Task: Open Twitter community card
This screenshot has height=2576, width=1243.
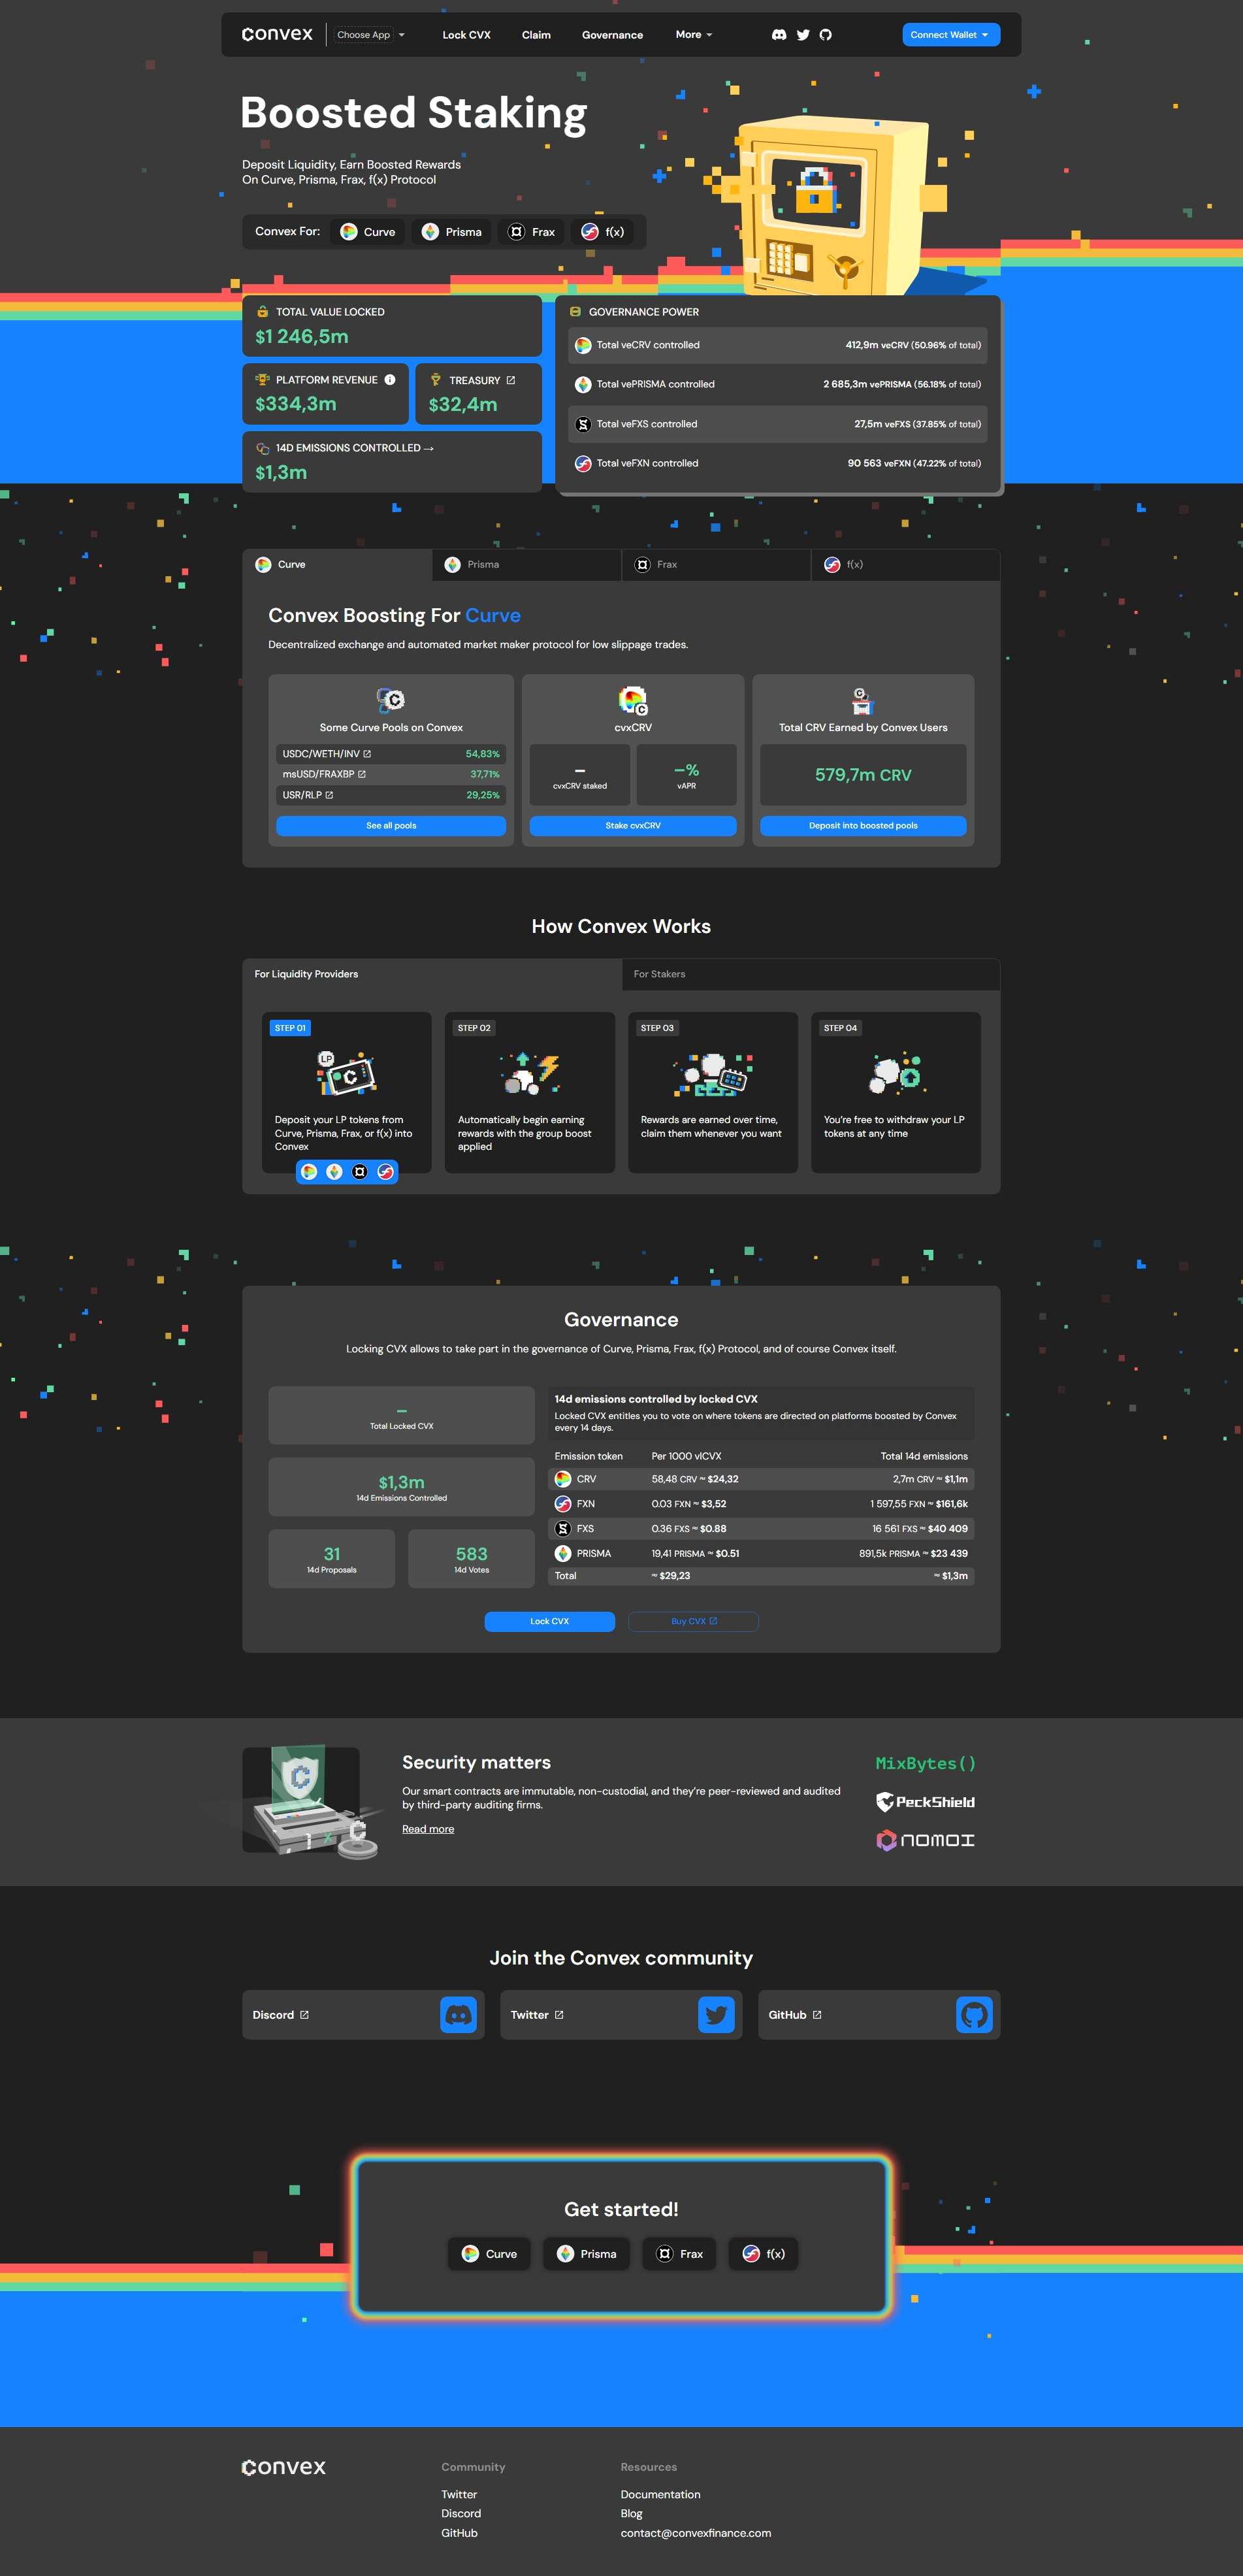Action: (621, 2015)
